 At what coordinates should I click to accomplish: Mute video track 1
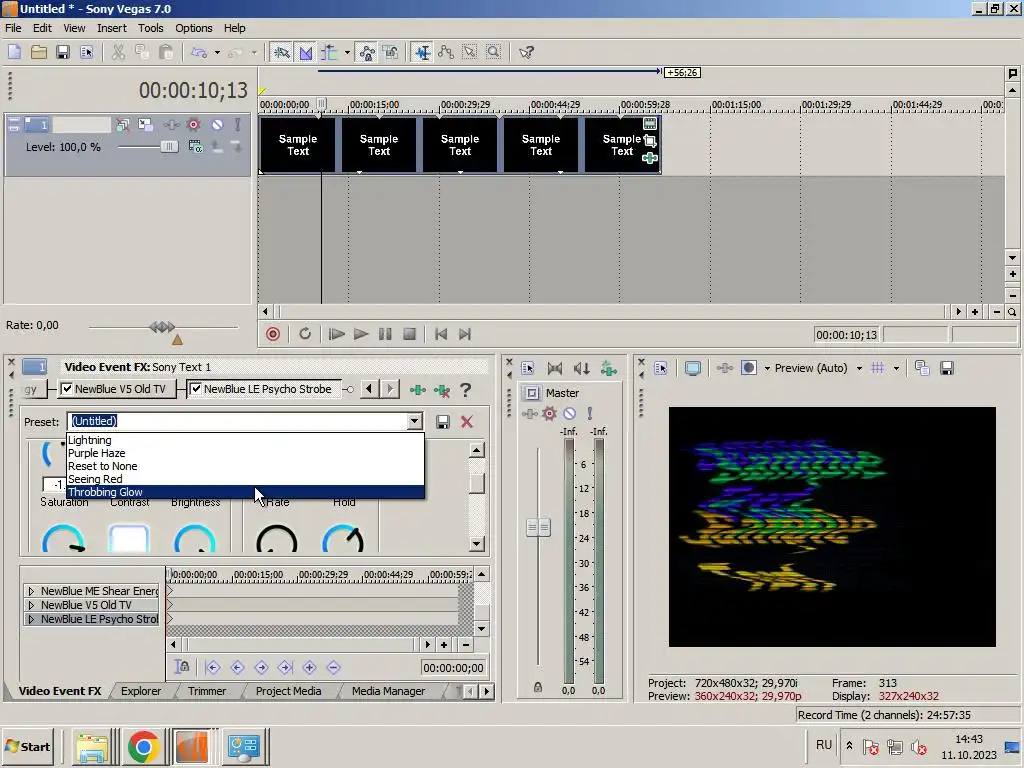(217, 124)
